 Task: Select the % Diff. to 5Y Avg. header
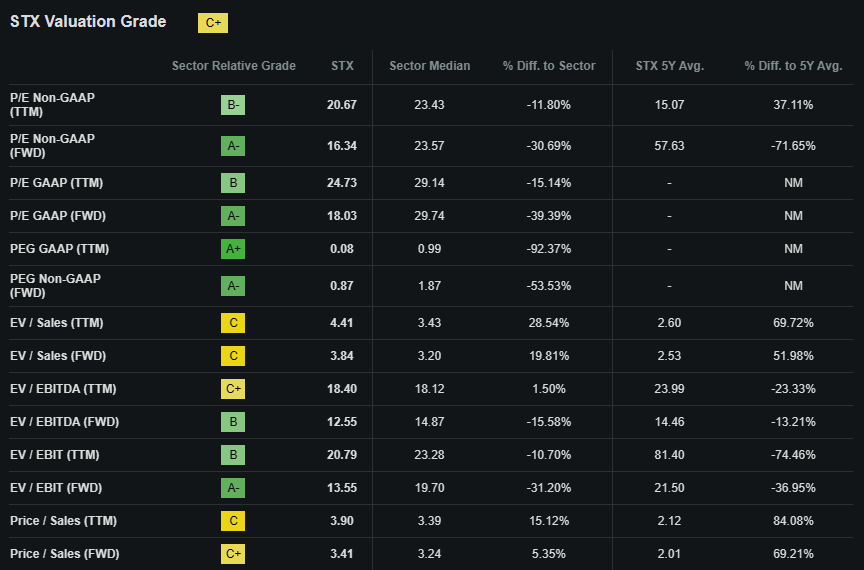tap(793, 66)
